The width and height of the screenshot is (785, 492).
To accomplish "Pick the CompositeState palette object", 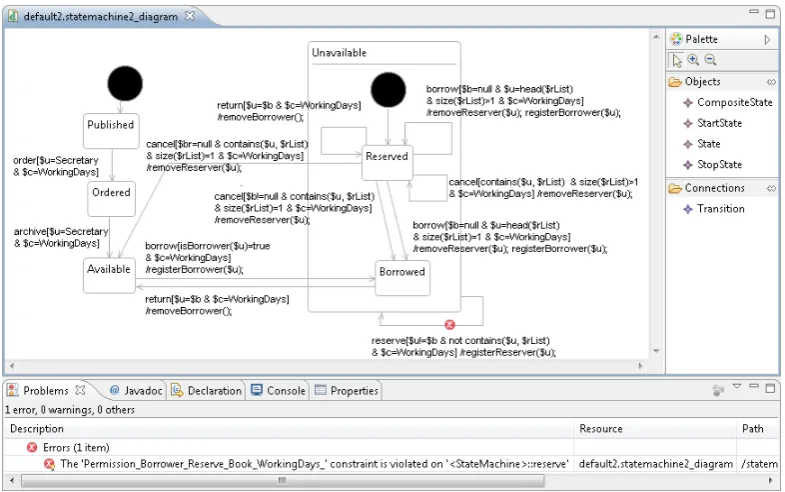I will (728, 102).
